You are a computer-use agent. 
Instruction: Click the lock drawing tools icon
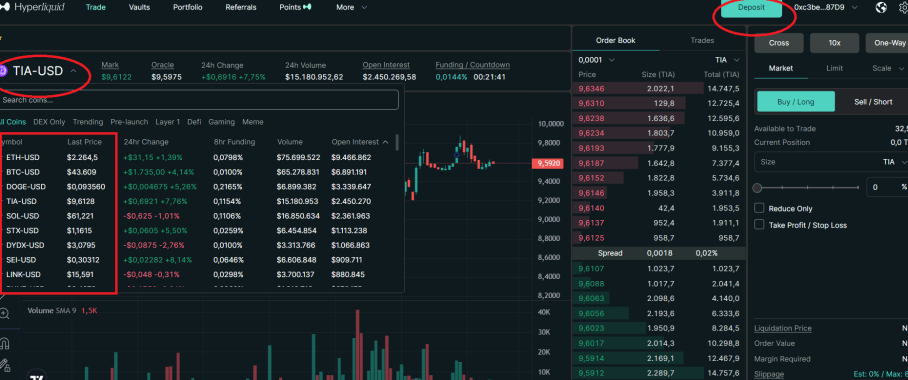pos(4,366)
